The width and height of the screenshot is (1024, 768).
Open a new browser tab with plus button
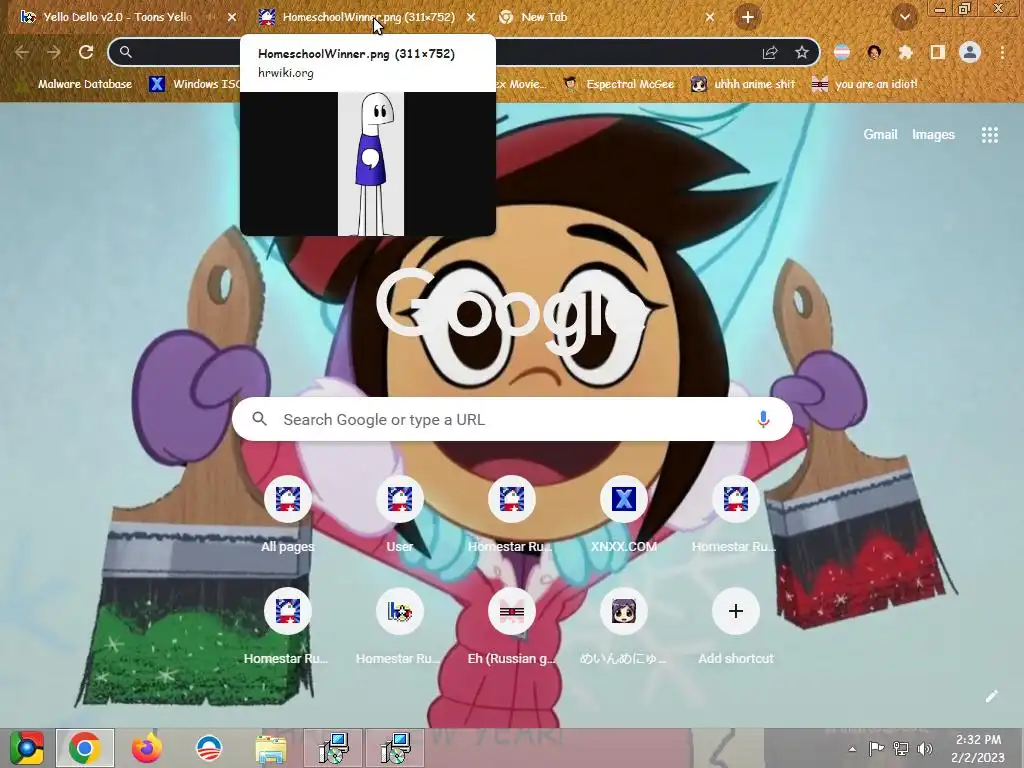pyautogui.click(x=748, y=17)
